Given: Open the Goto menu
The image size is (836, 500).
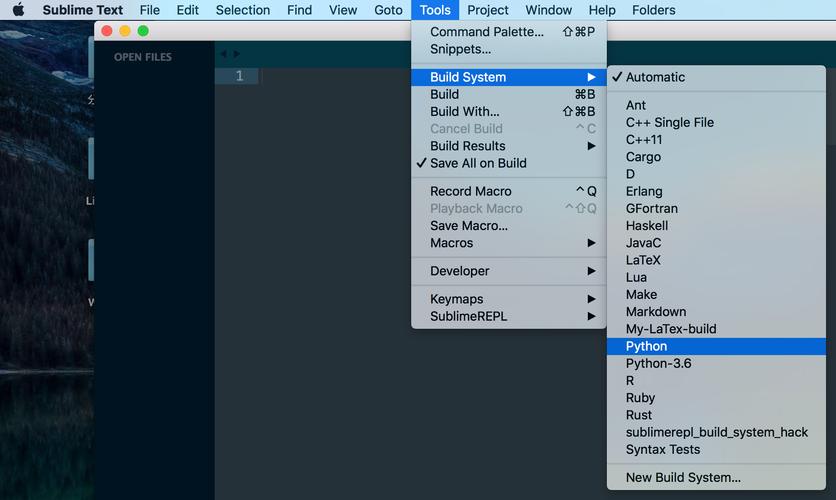Looking at the screenshot, I should [388, 10].
